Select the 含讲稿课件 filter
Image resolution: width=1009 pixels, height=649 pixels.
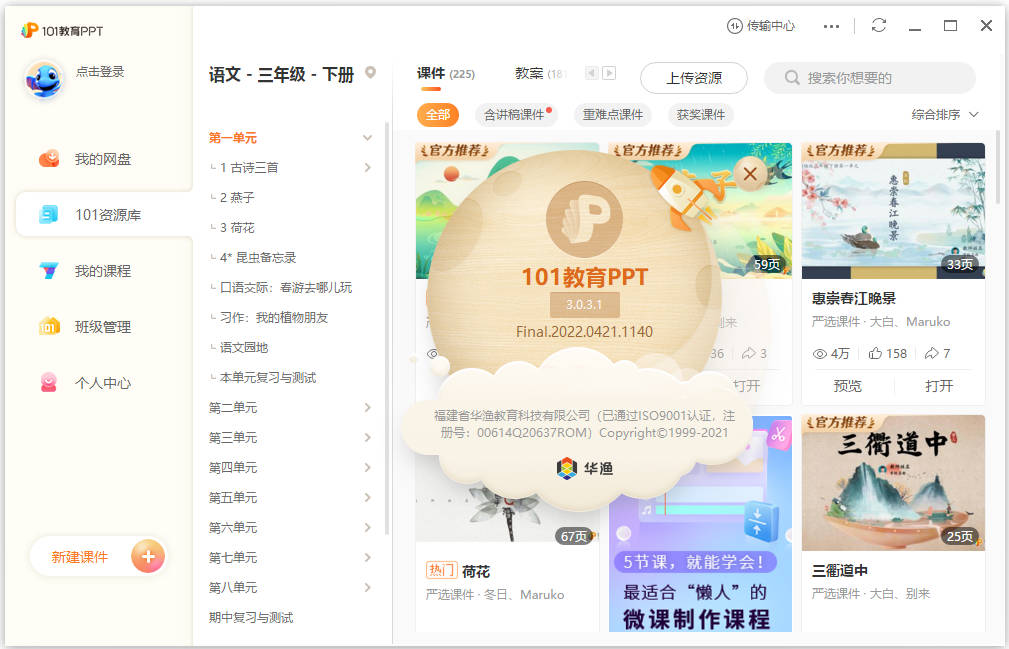click(x=517, y=115)
